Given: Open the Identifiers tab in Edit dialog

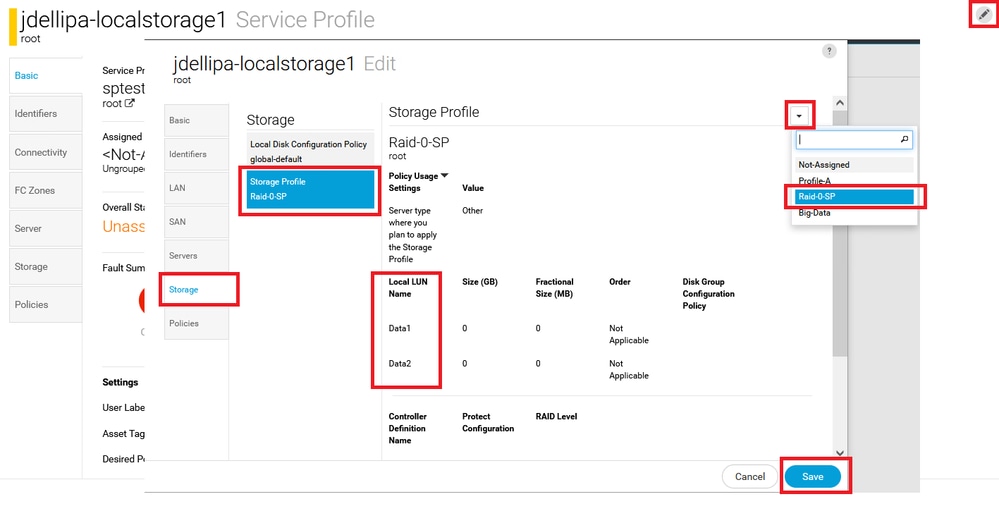Looking at the screenshot, I should point(196,154).
